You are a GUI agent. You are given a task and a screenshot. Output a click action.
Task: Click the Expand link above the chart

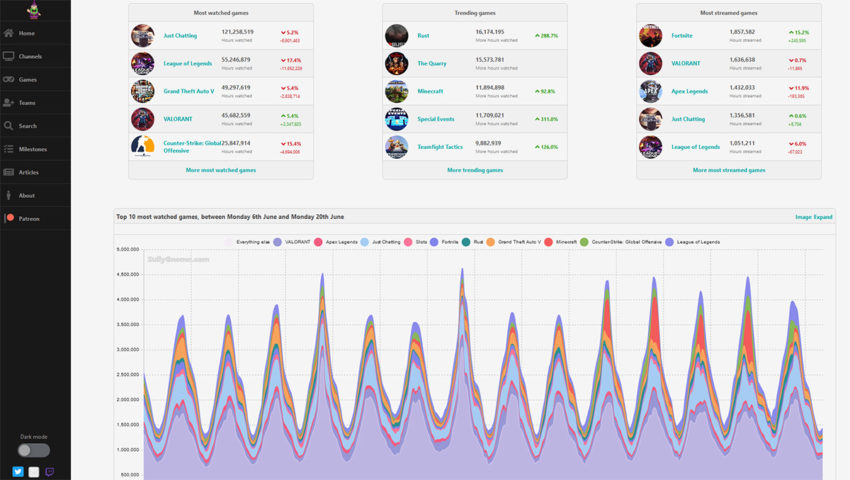[823, 217]
